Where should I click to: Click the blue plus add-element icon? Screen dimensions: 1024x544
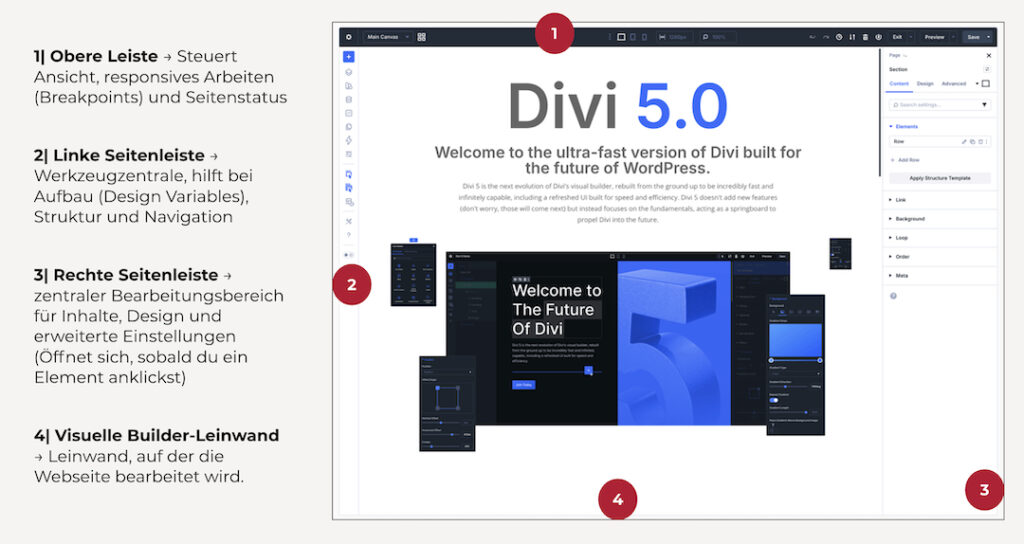[x=349, y=57]
